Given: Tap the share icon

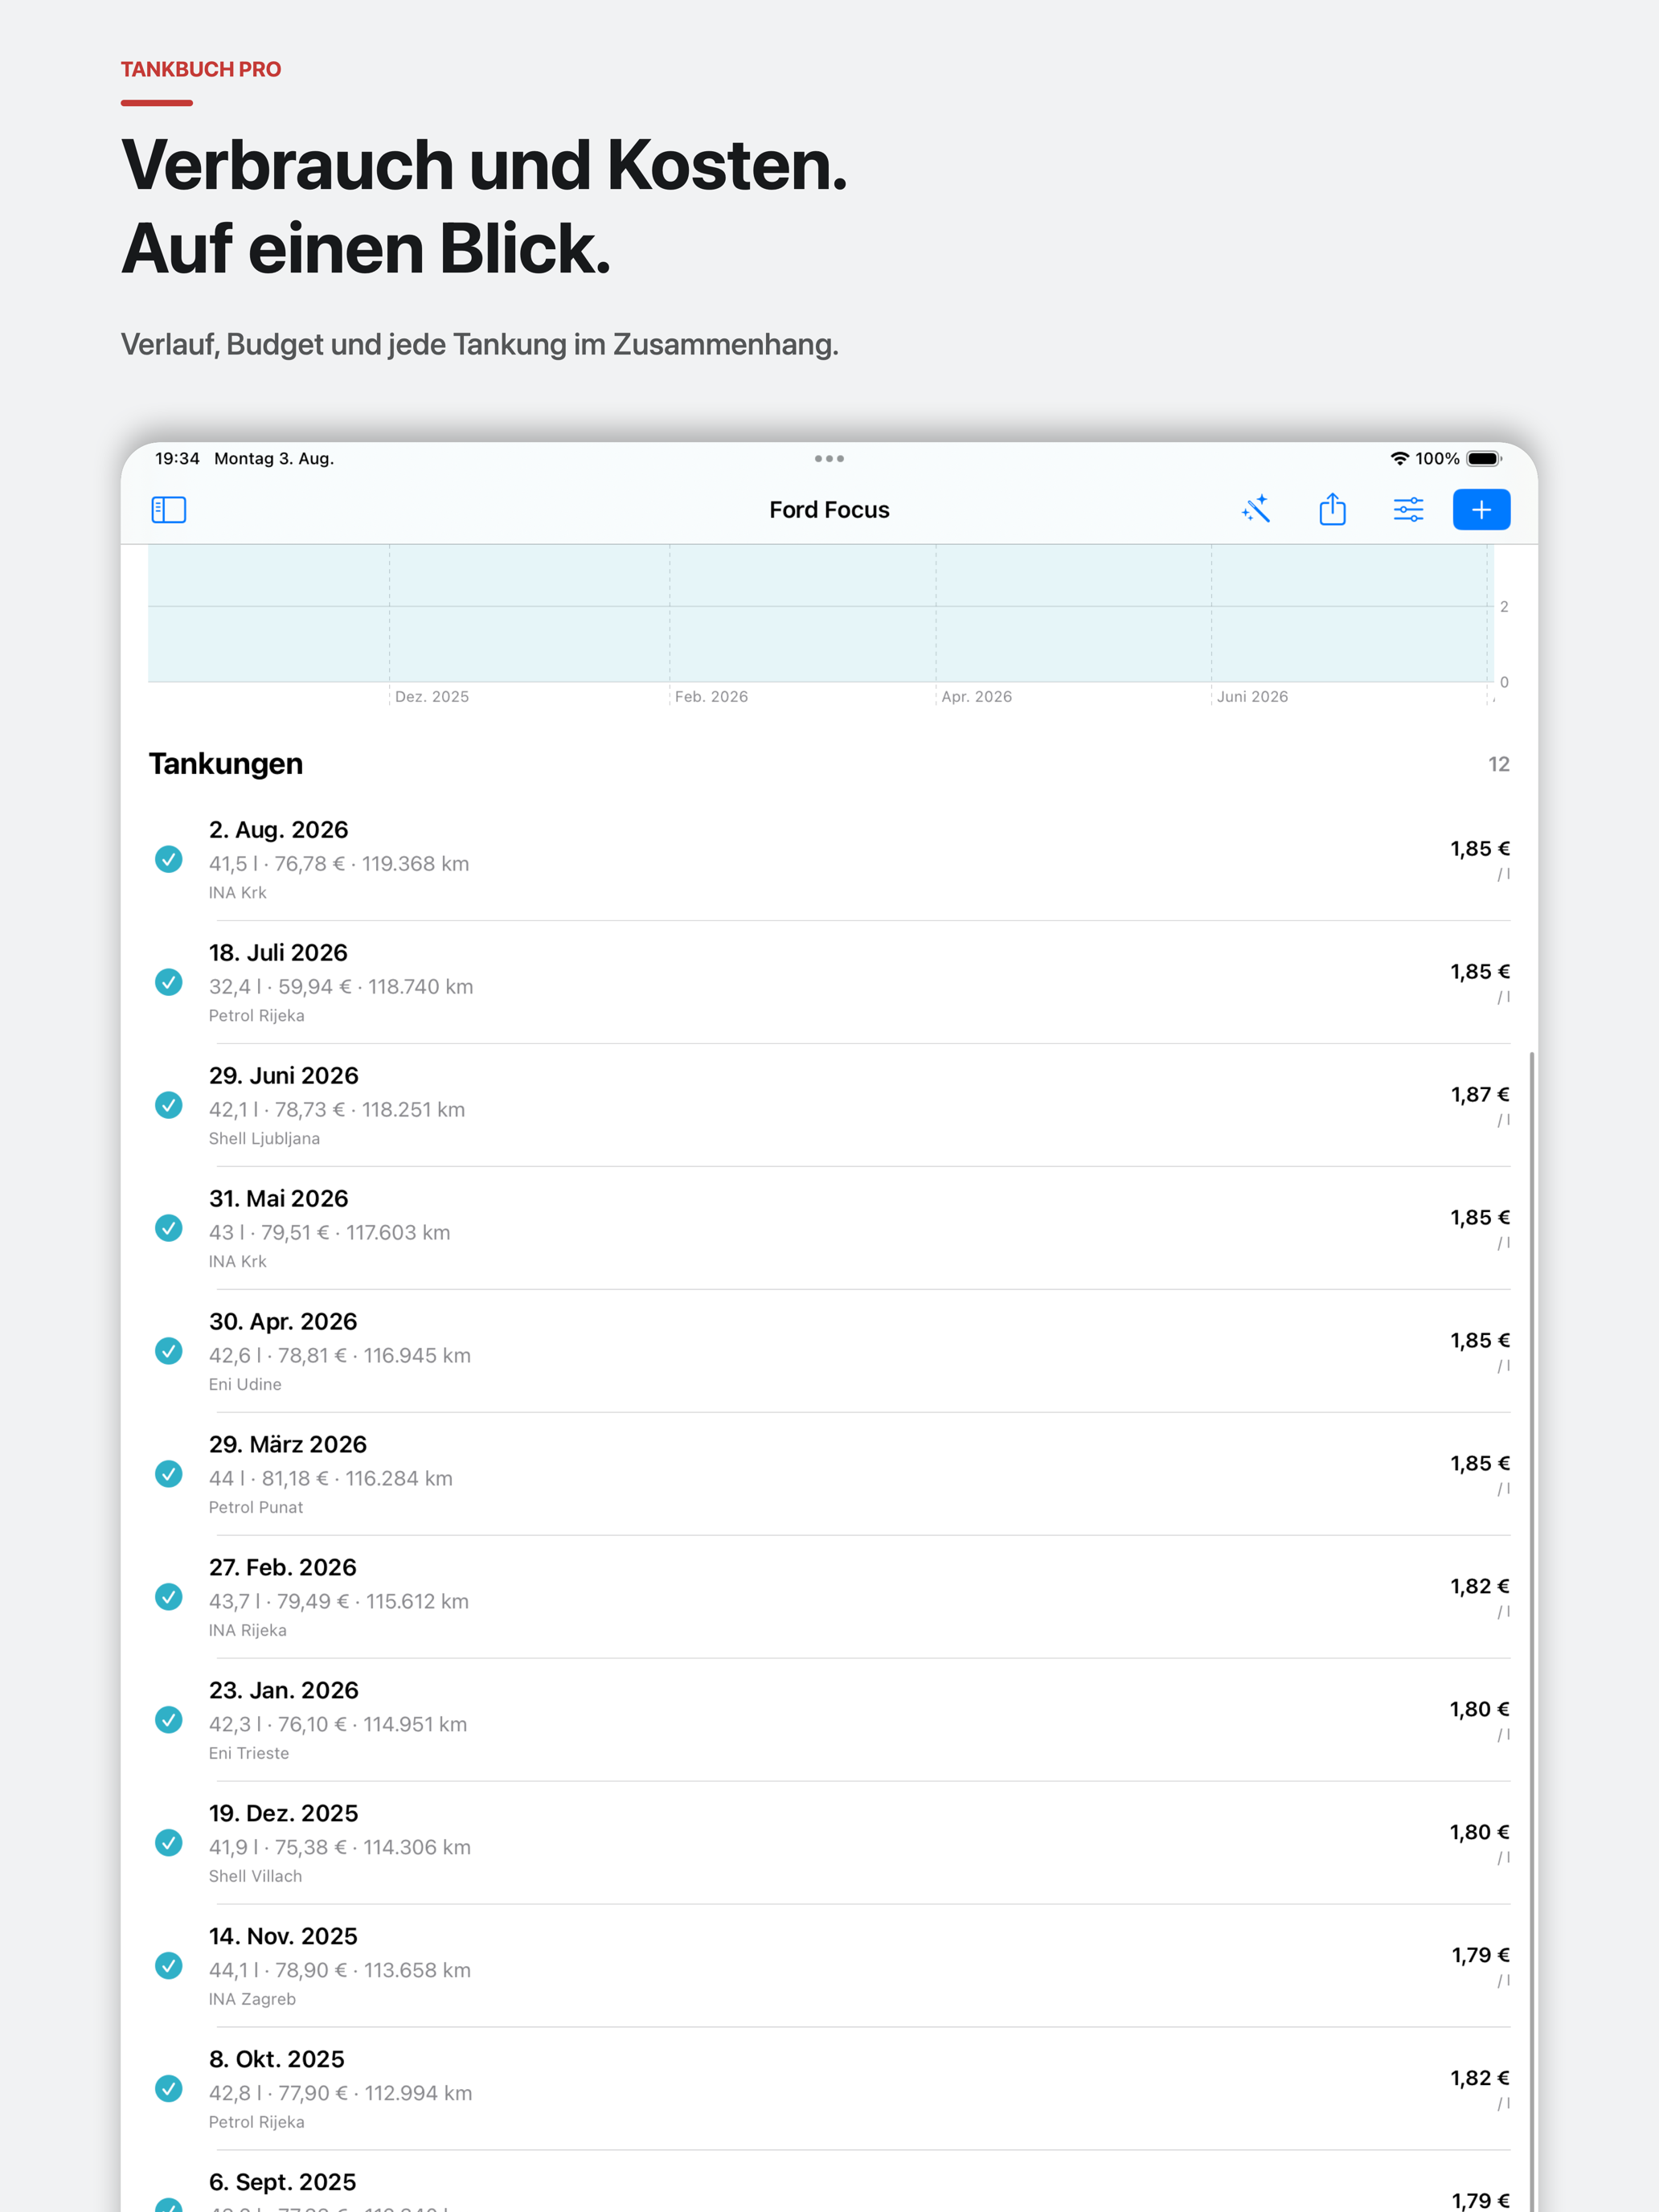Looking at the screenshot, I should (1332, 509).
